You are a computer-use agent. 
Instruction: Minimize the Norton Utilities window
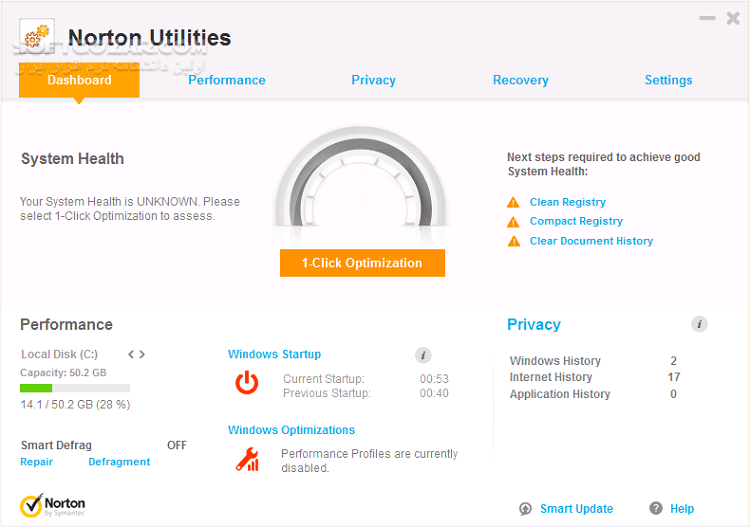[x=707, y=18]
